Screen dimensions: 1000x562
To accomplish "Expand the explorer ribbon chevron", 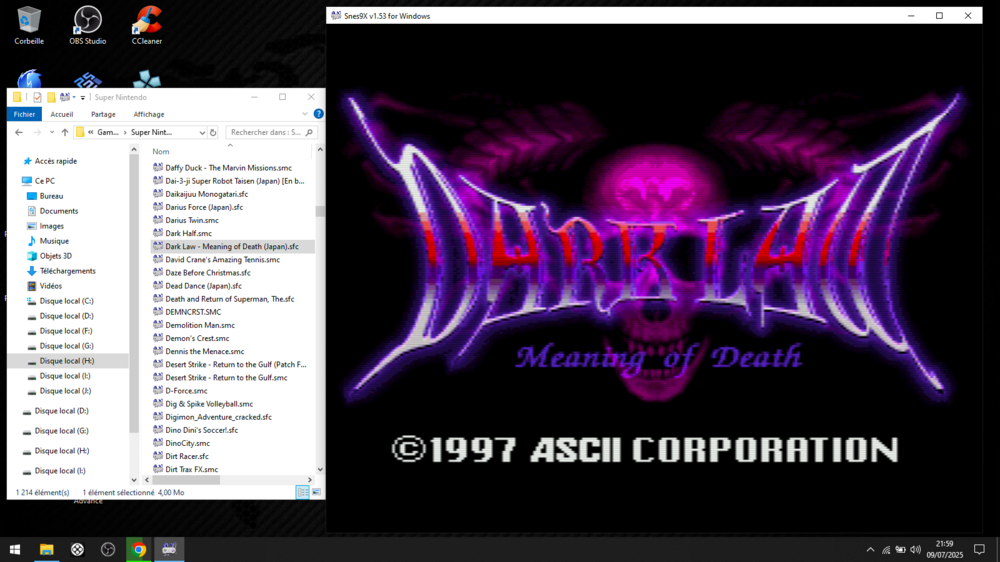I will point(304,114).
